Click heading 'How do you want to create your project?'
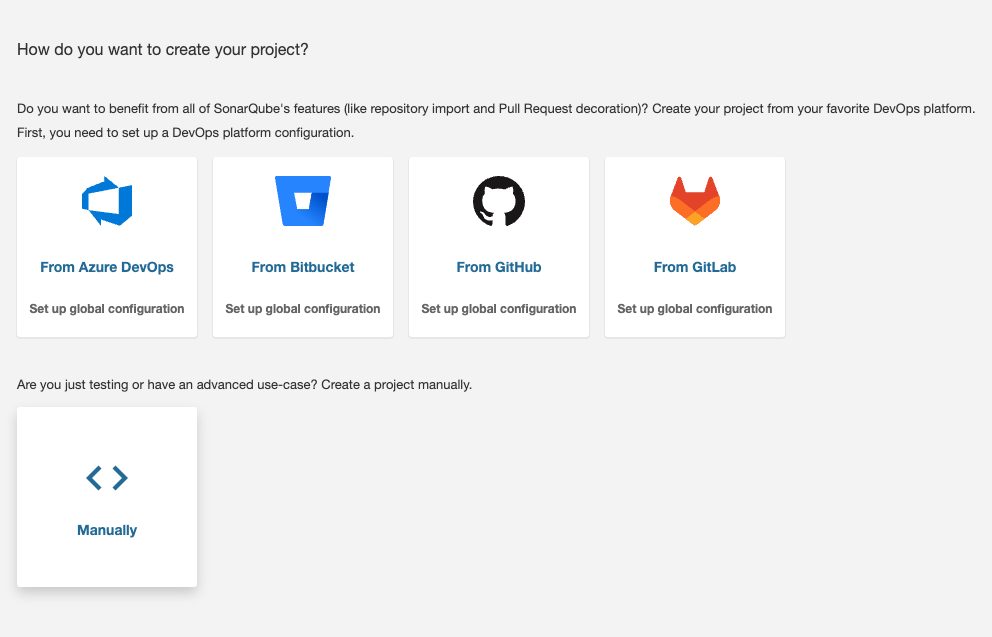 coord(163,49)
